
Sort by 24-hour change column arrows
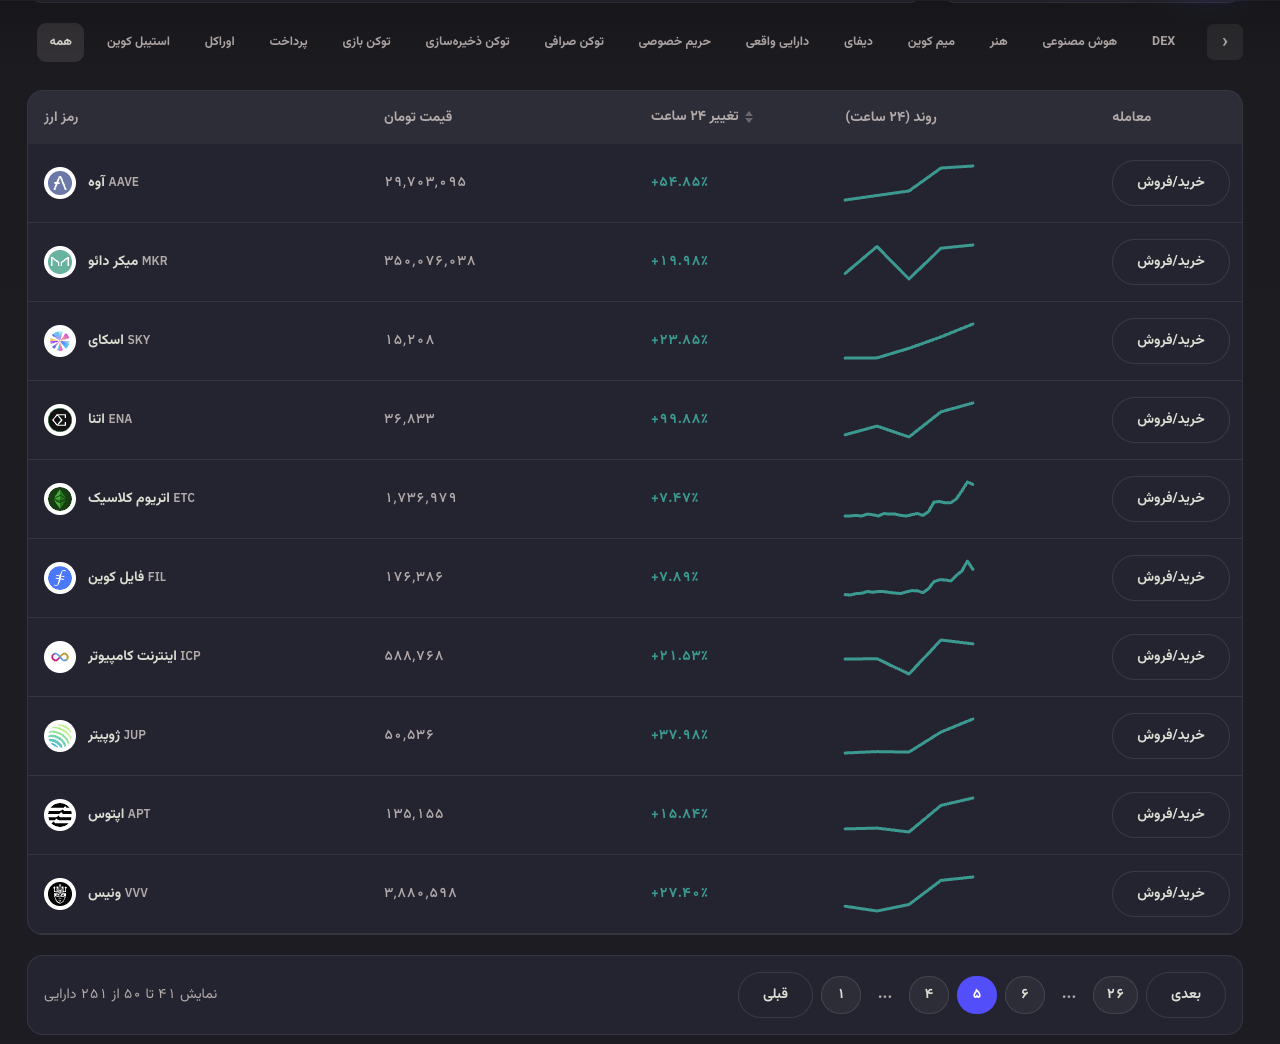pos(749,117)
